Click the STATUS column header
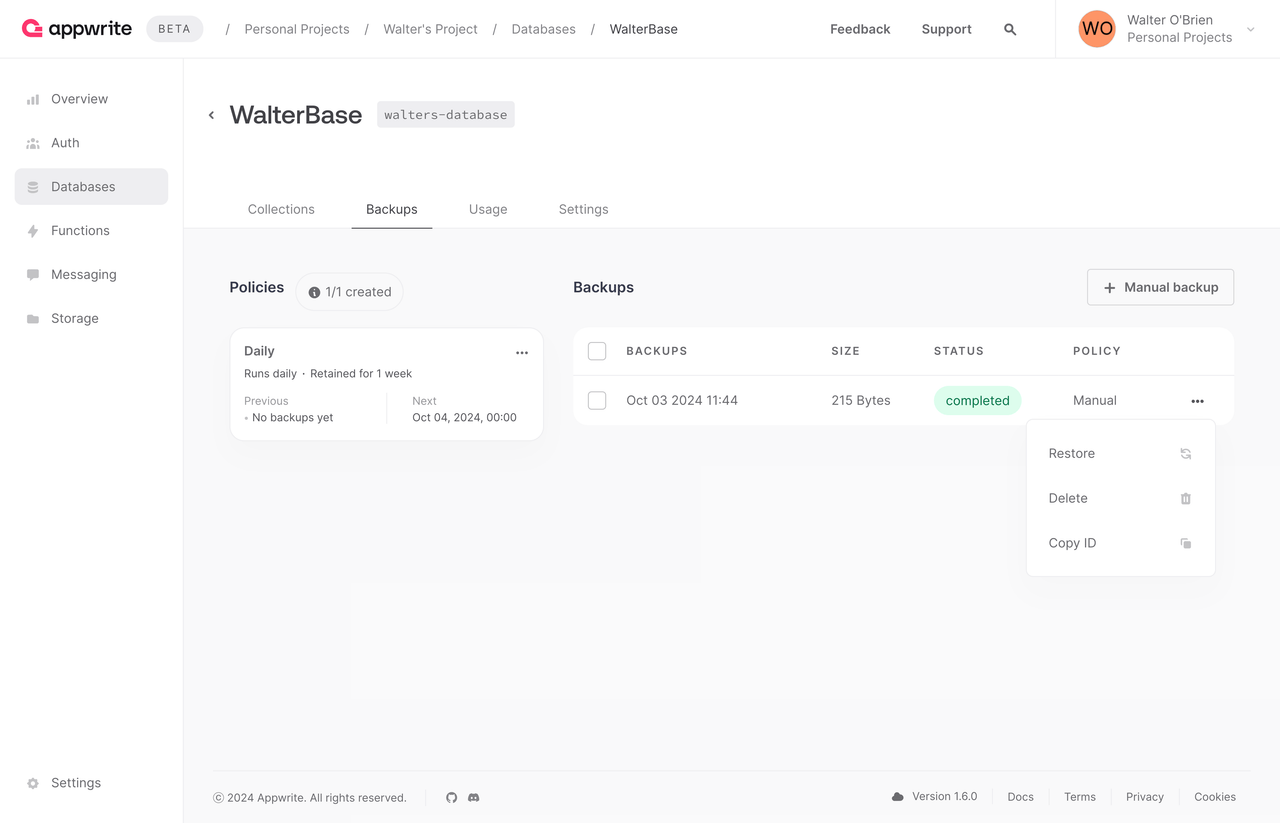1280x823 pixels. 959,351
